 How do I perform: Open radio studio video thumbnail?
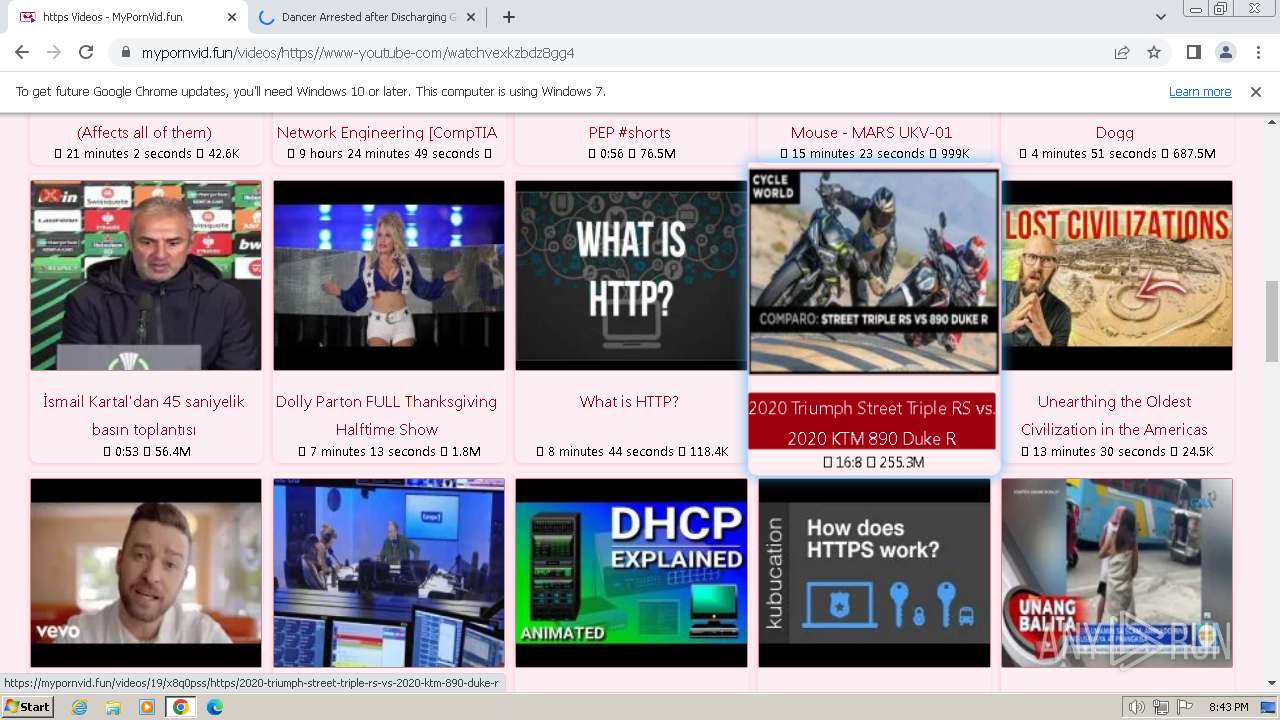pos(389,573)
